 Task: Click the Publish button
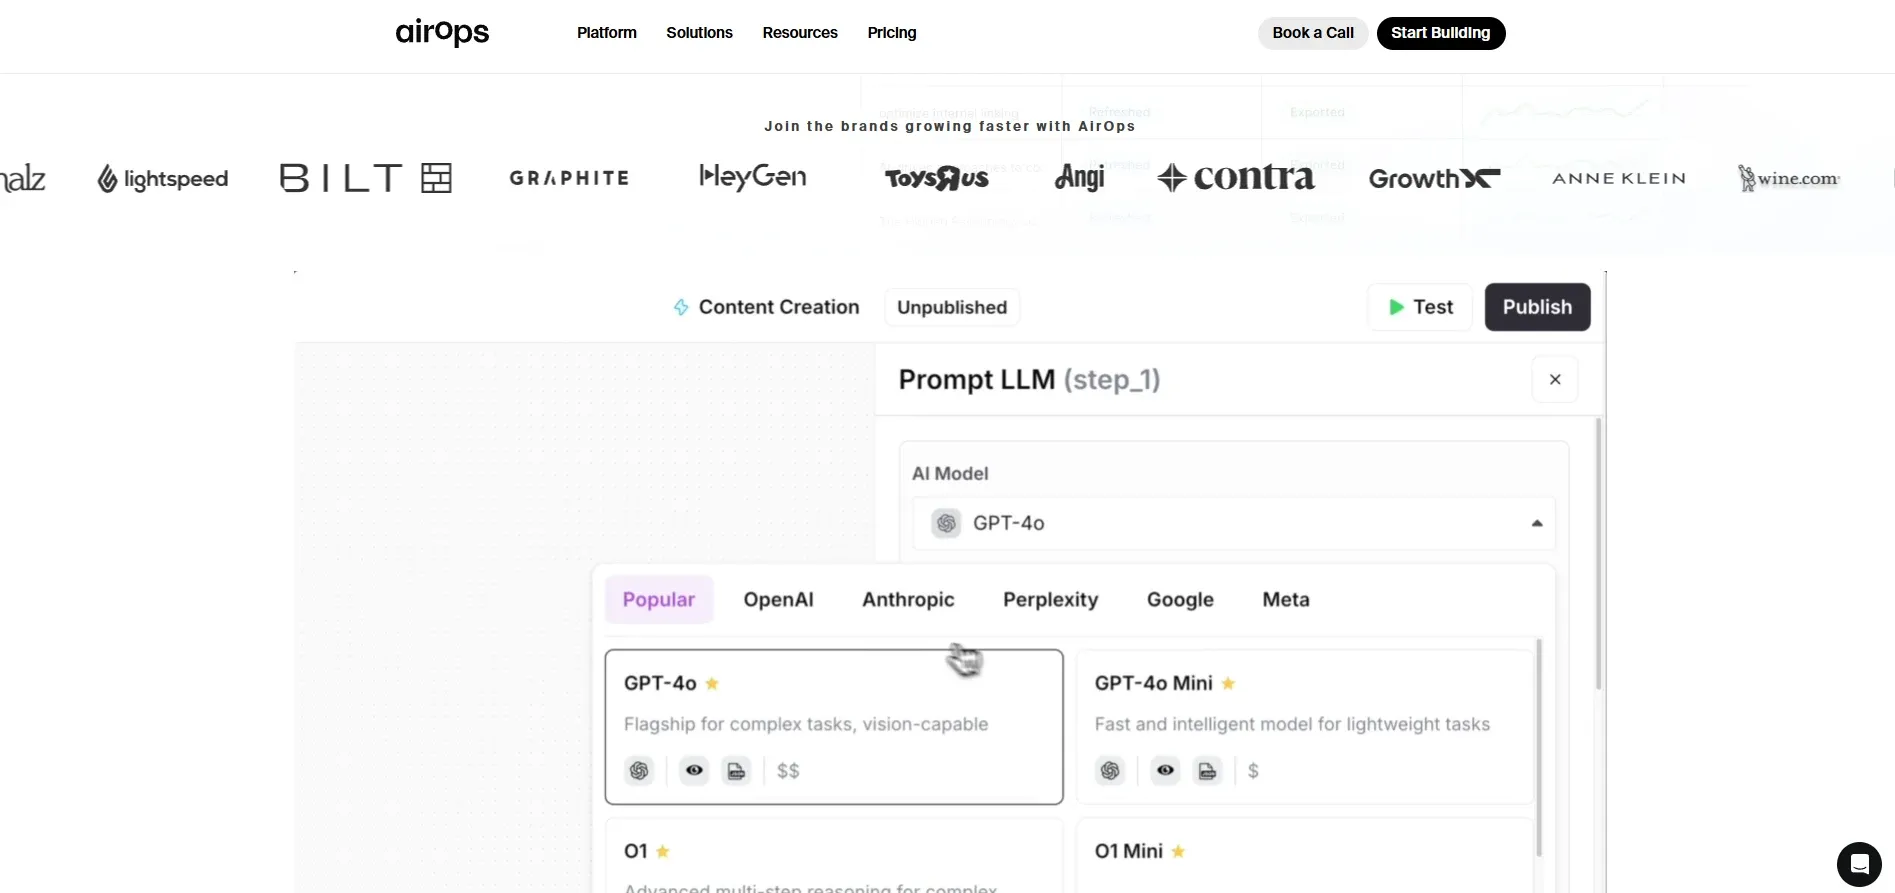[1537, 307]
